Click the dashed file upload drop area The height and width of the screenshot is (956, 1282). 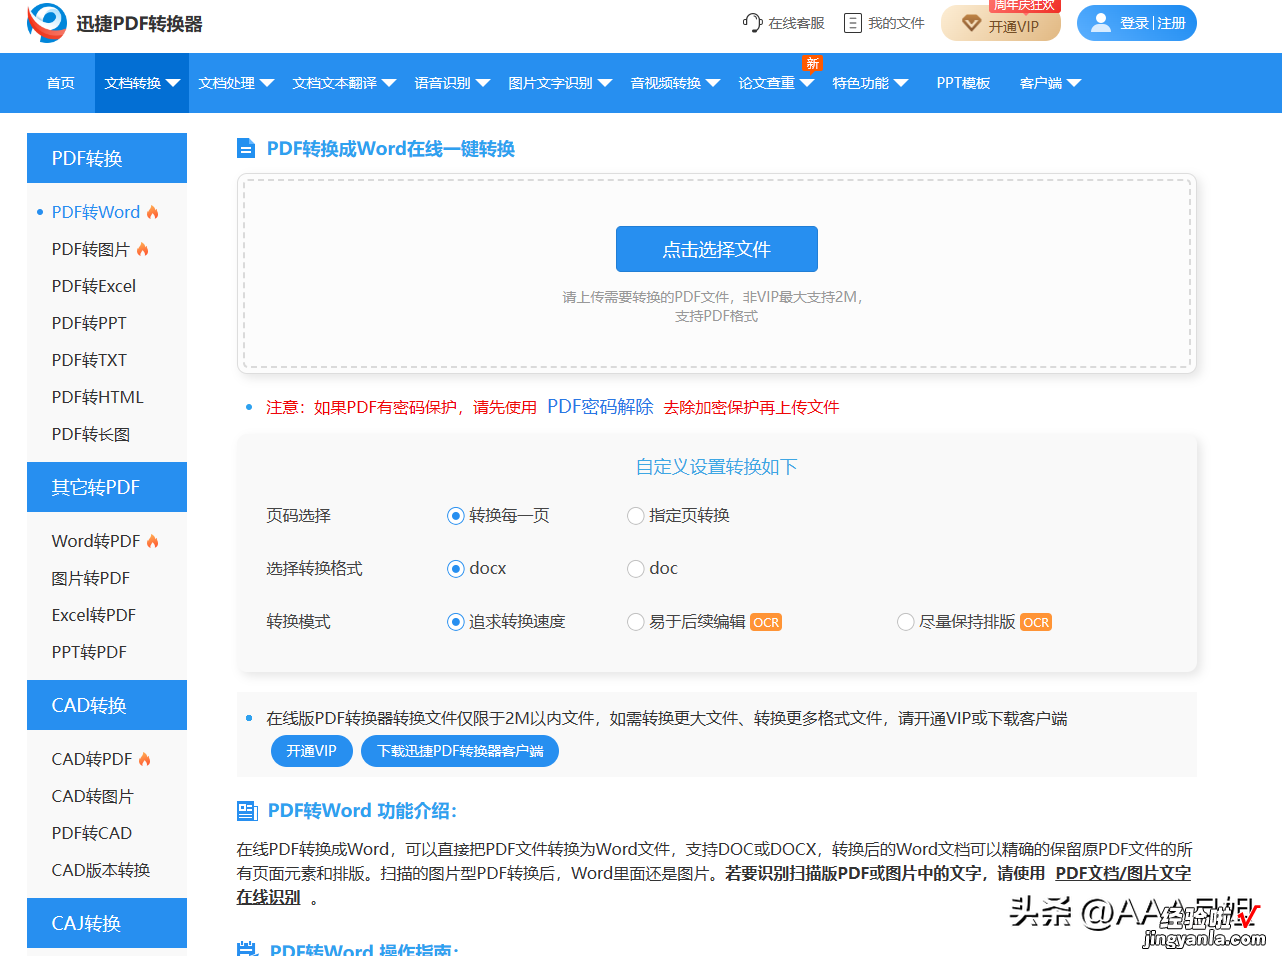pos(717,274)
